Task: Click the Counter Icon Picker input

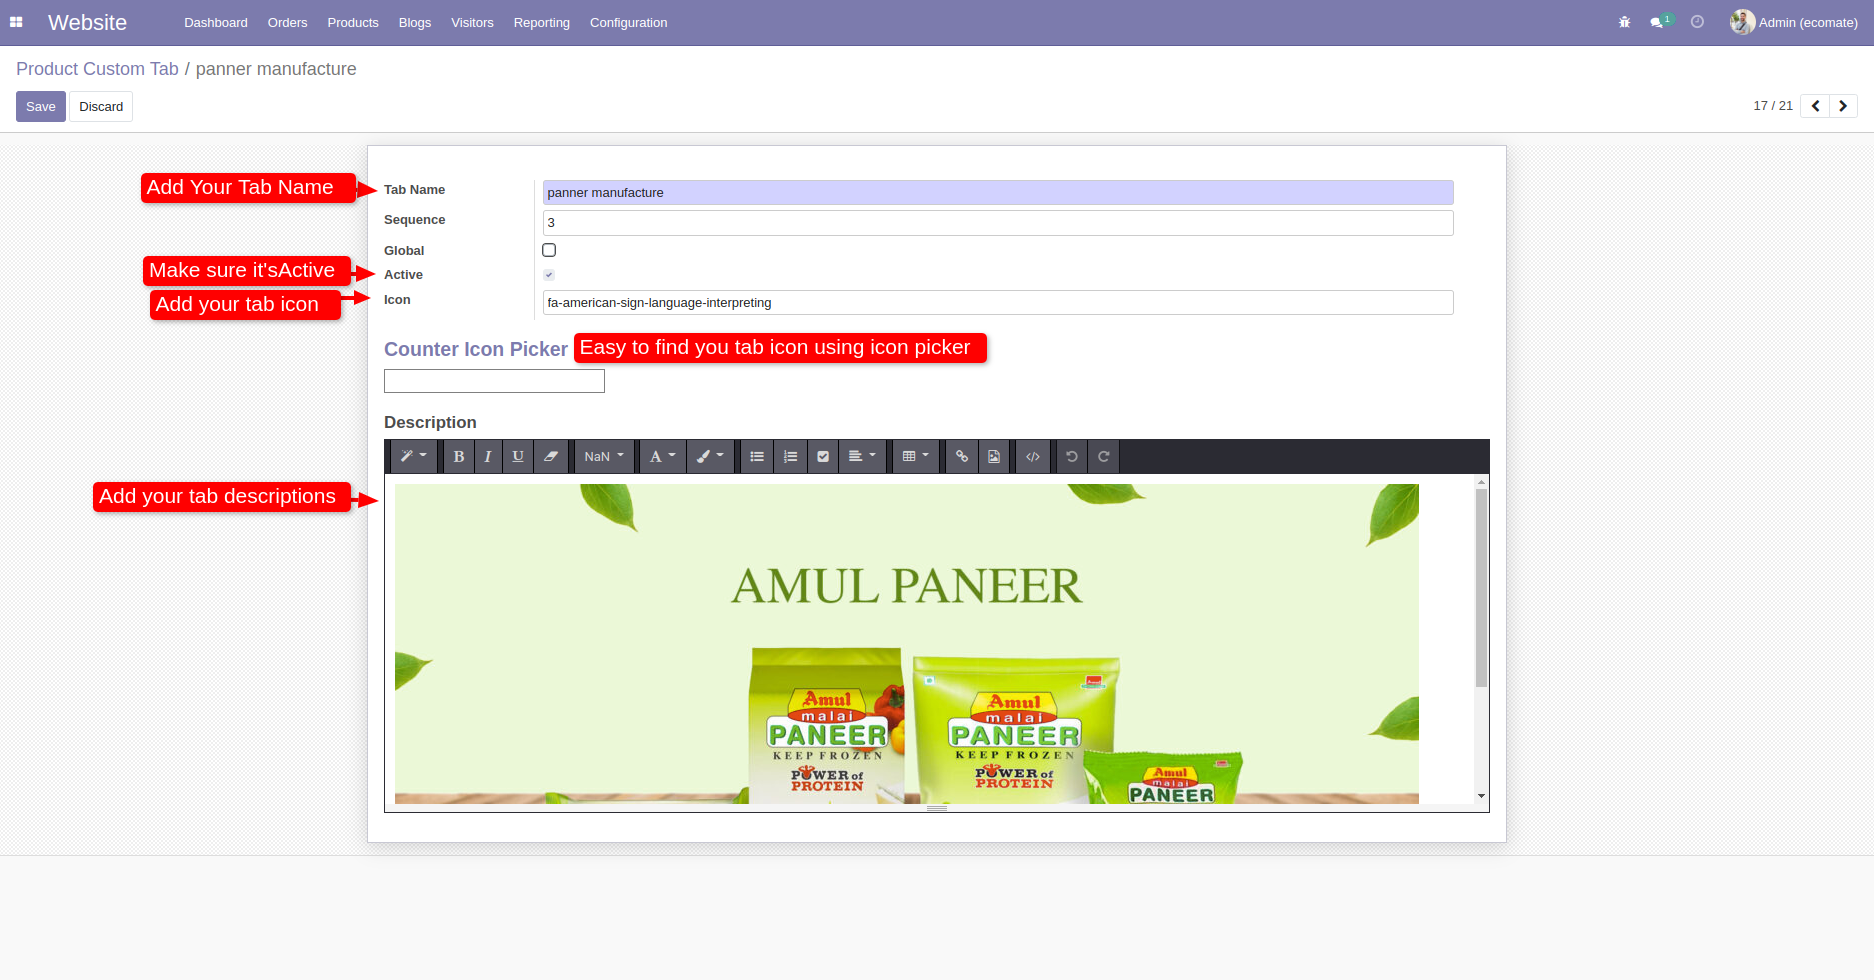Action: click(494, 381)
